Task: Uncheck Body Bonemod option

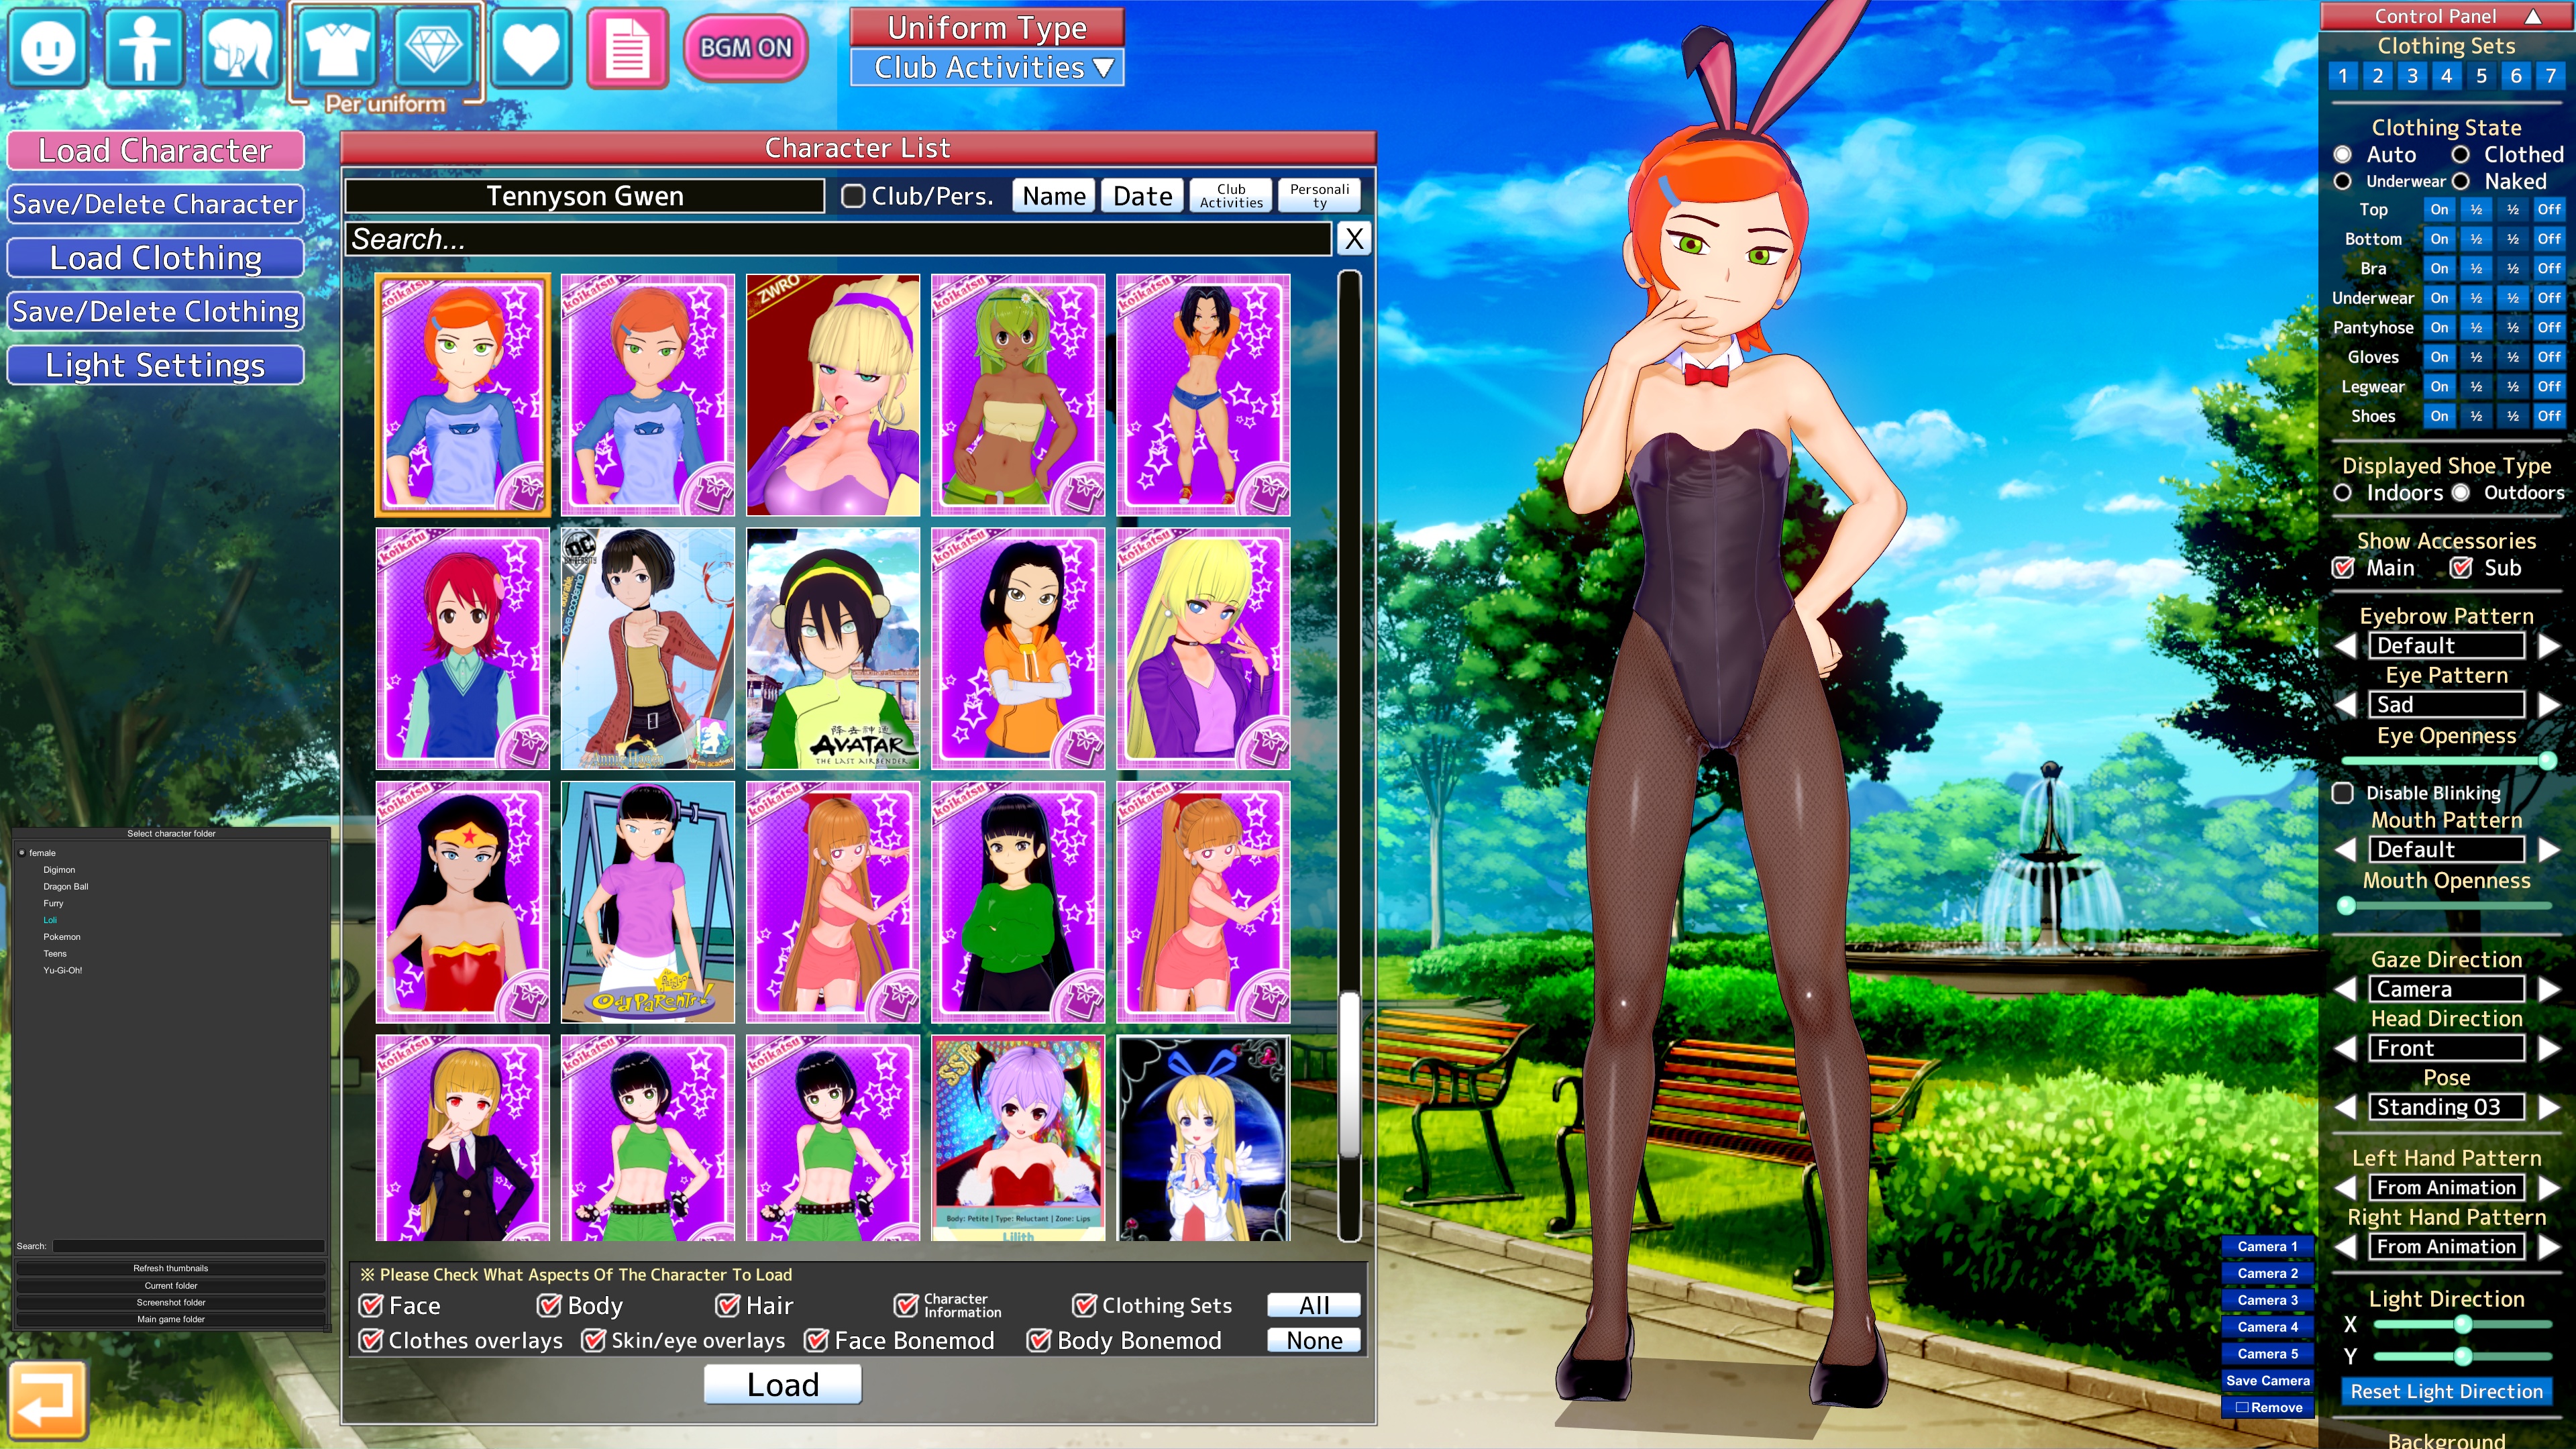Action: pyautogui.click(x=1039, y=1341)
